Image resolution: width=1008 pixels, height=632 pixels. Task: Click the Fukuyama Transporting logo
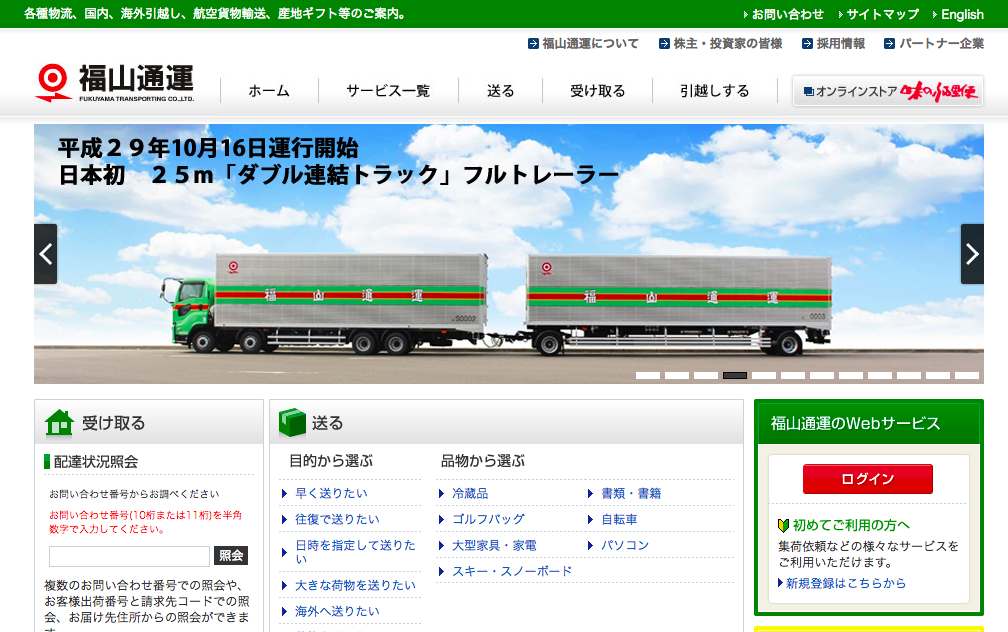(x=114, y=83)
